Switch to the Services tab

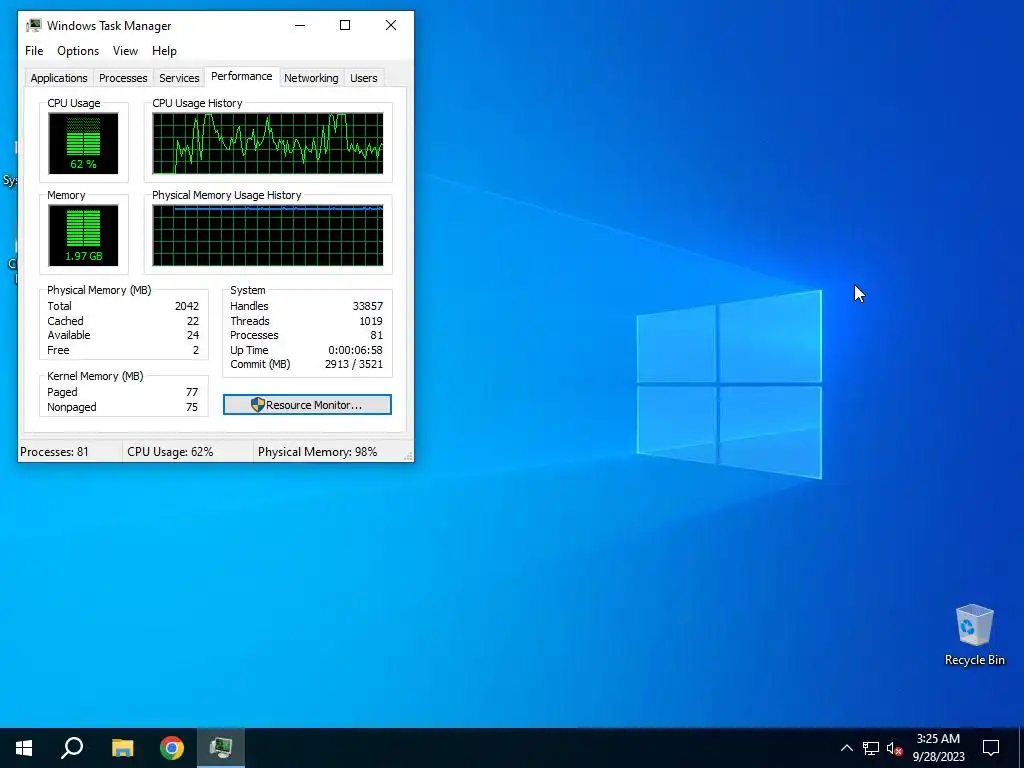click(x=179, y=78)
